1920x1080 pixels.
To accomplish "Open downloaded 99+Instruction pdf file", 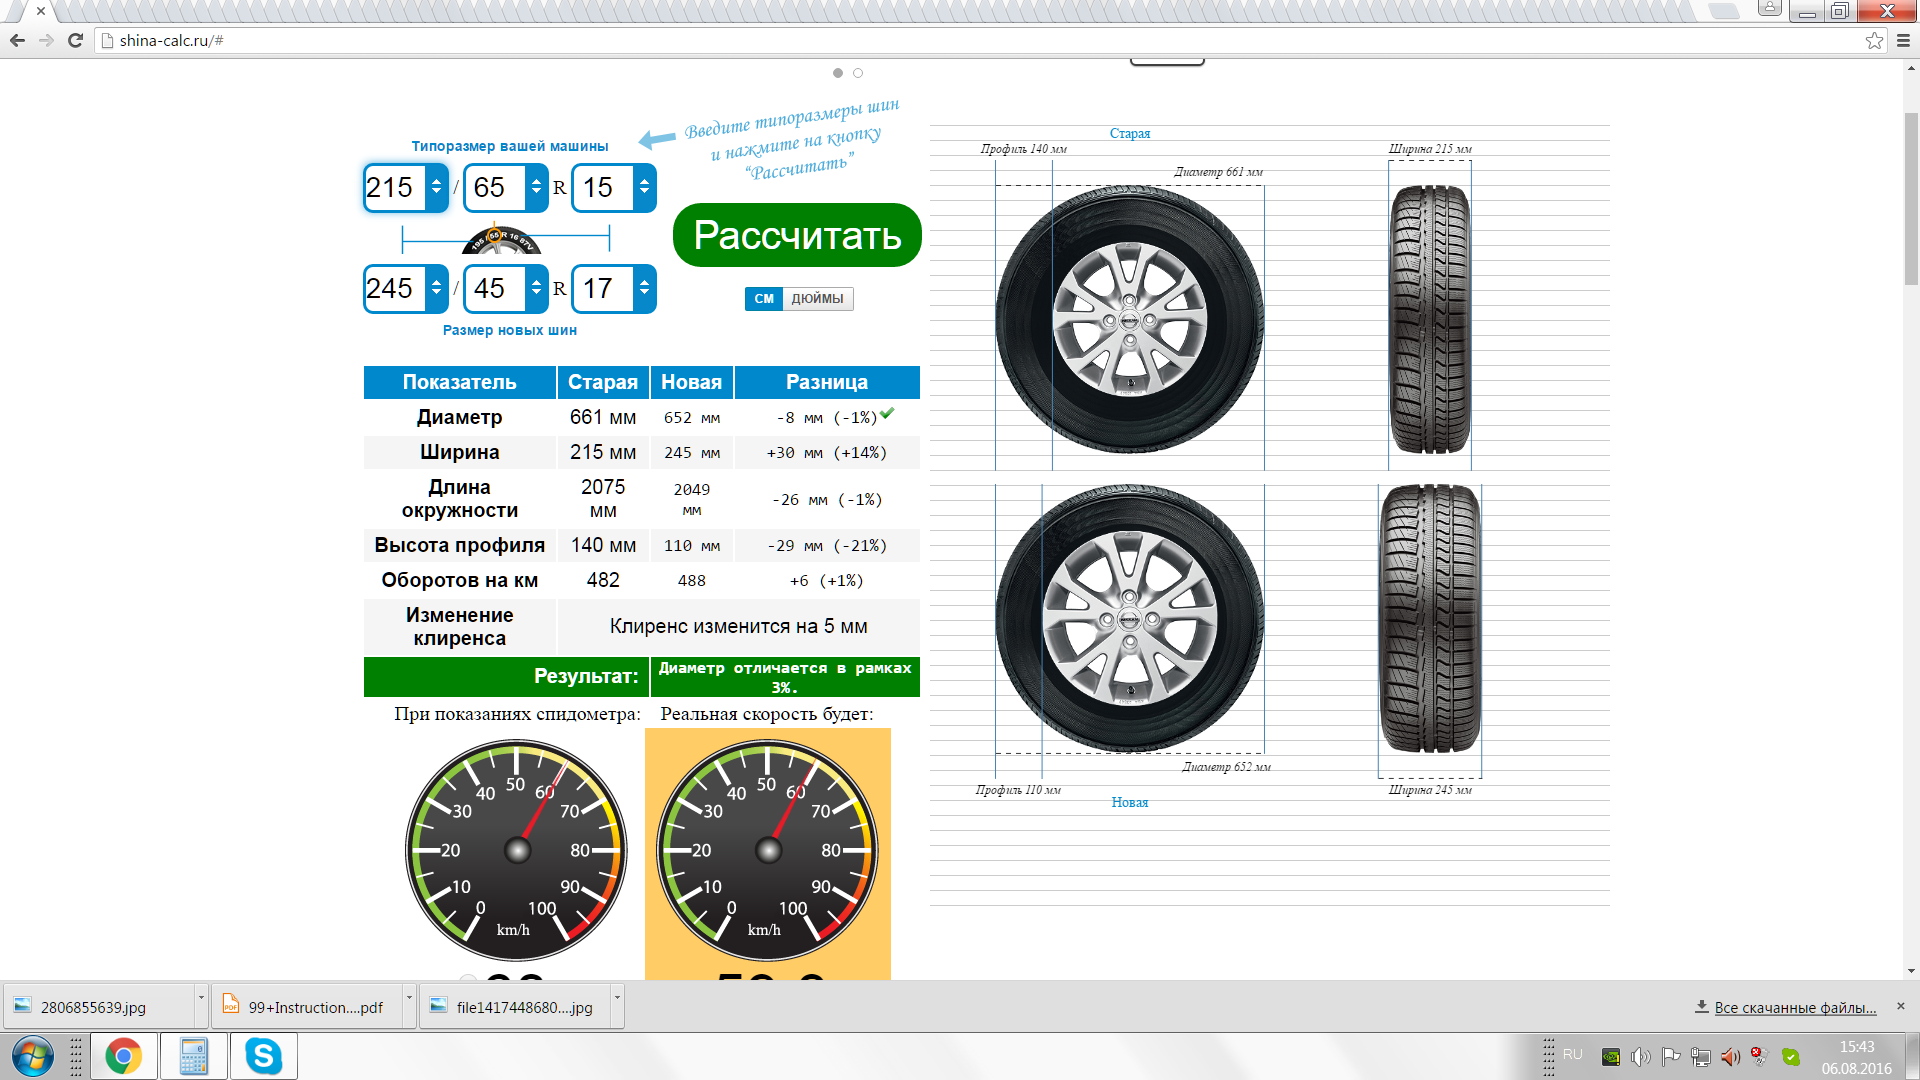I will point(314,1007).
